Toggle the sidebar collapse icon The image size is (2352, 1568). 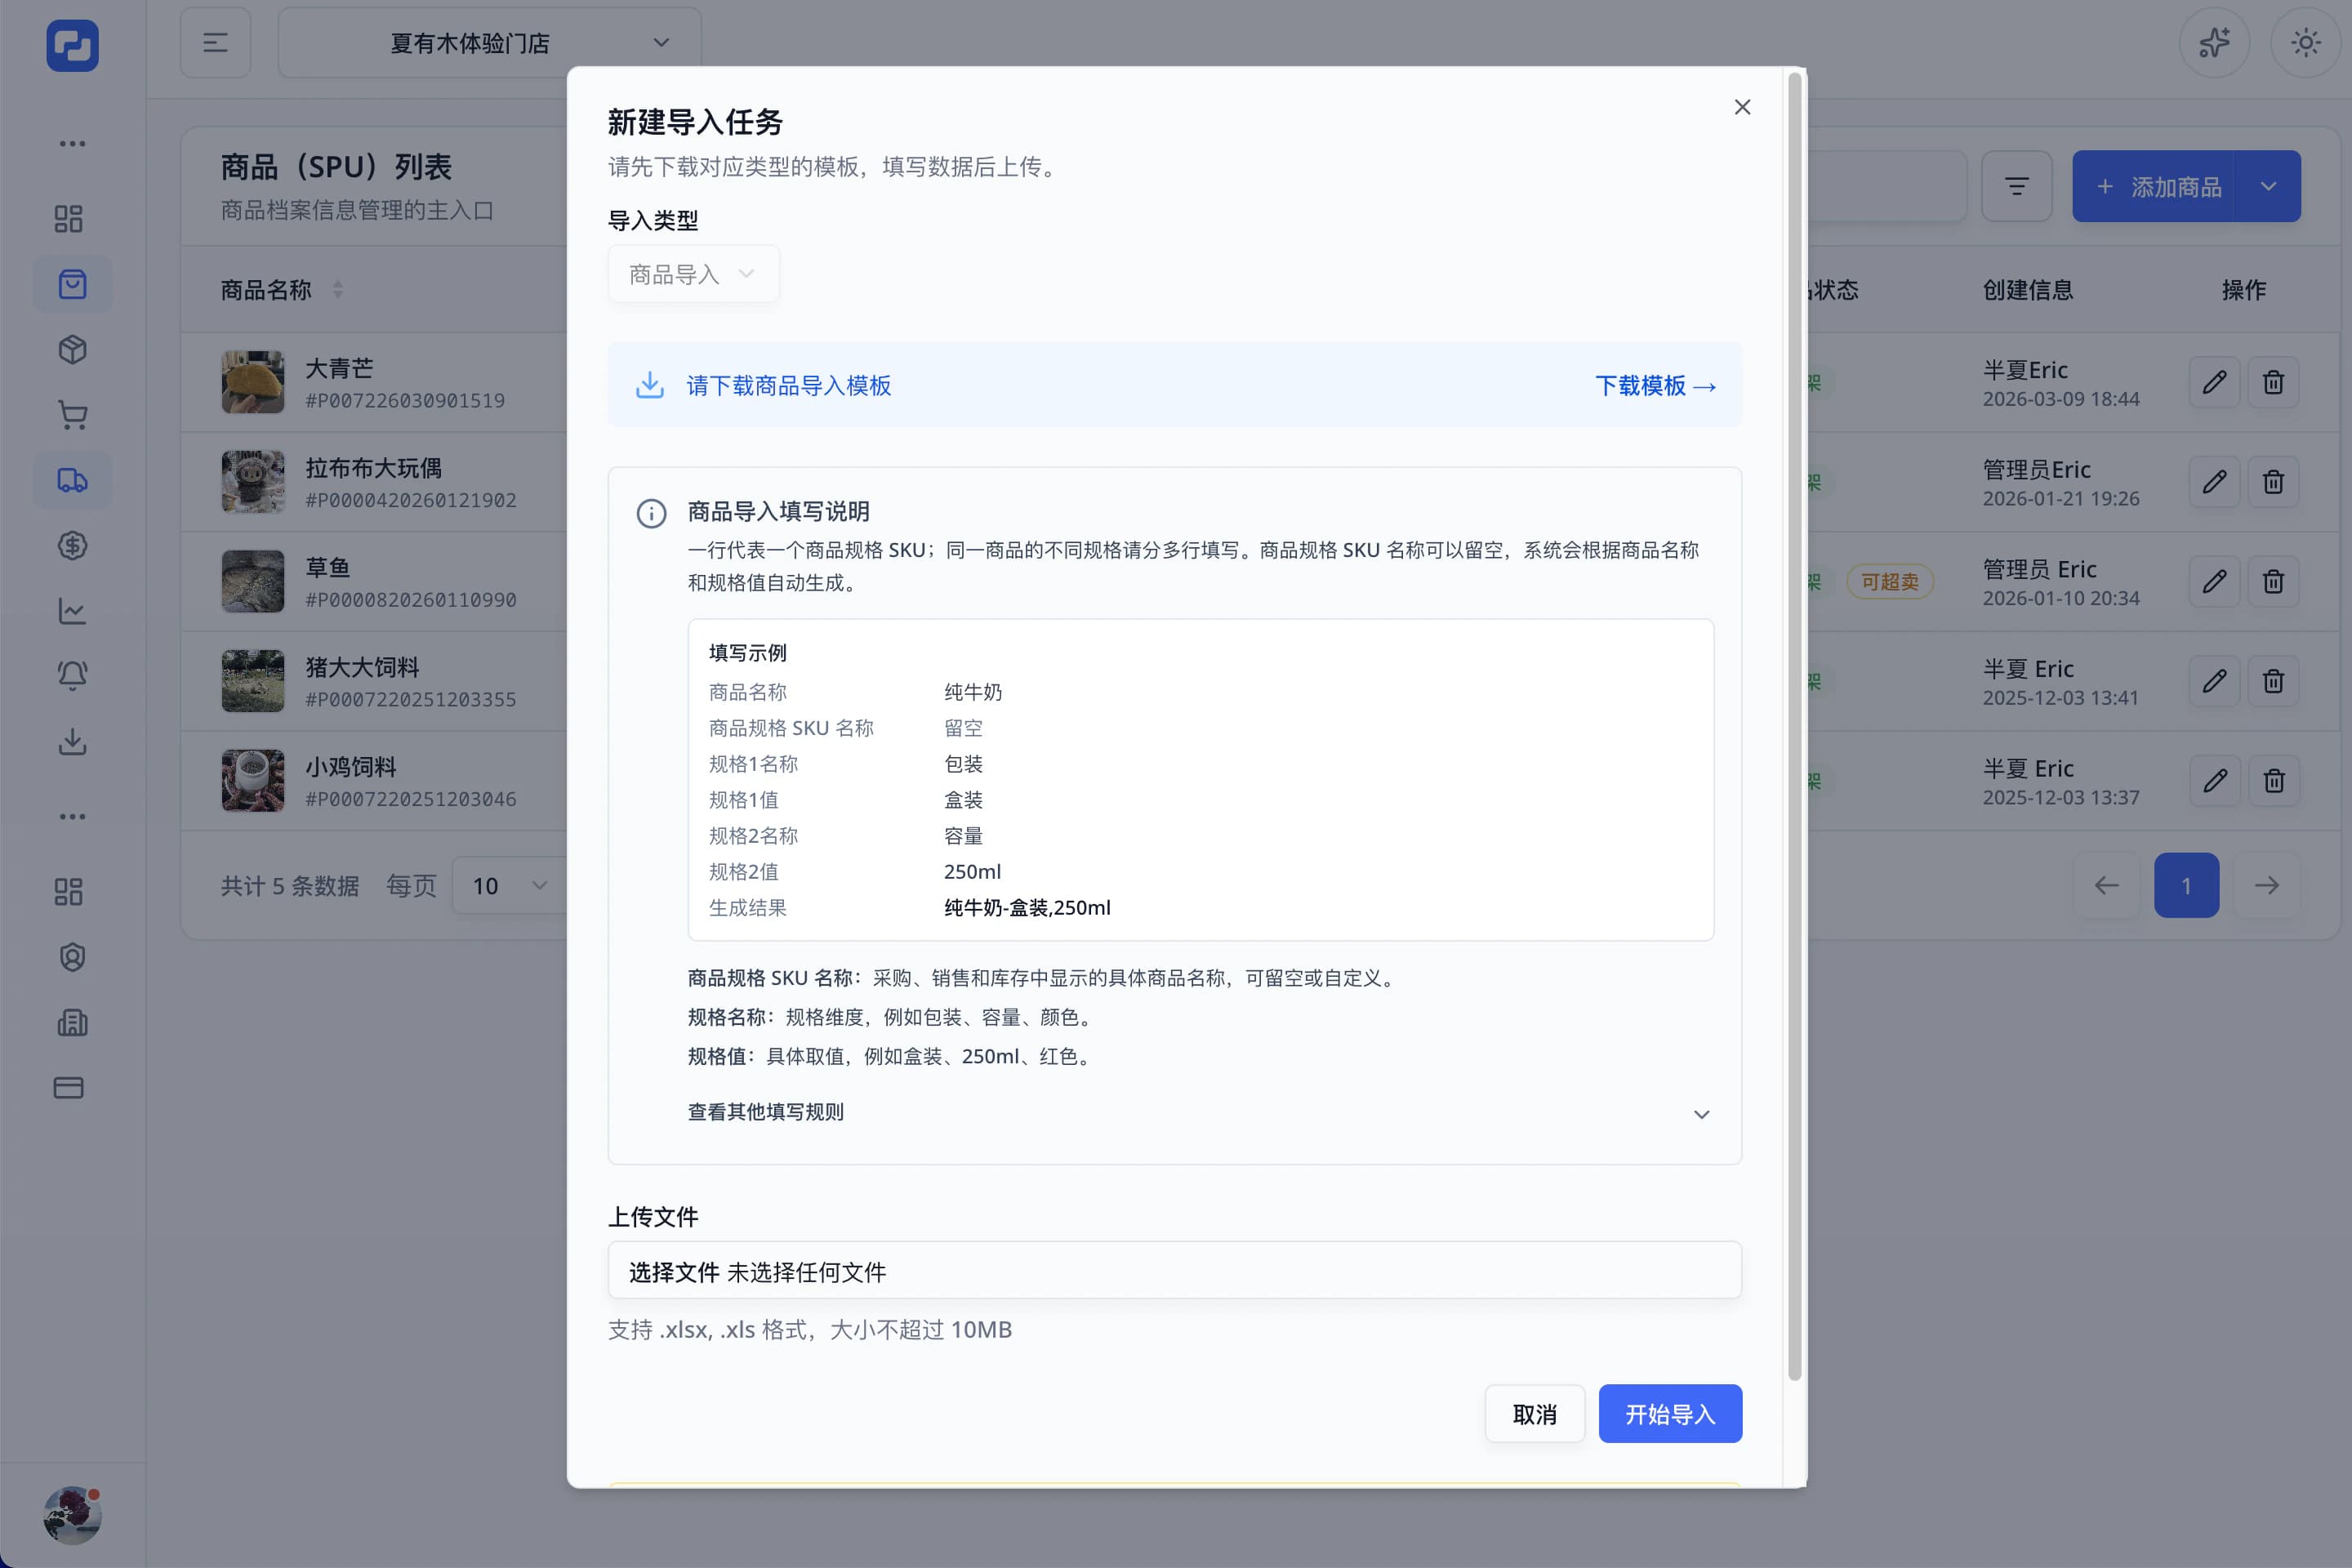pos(215,43)
